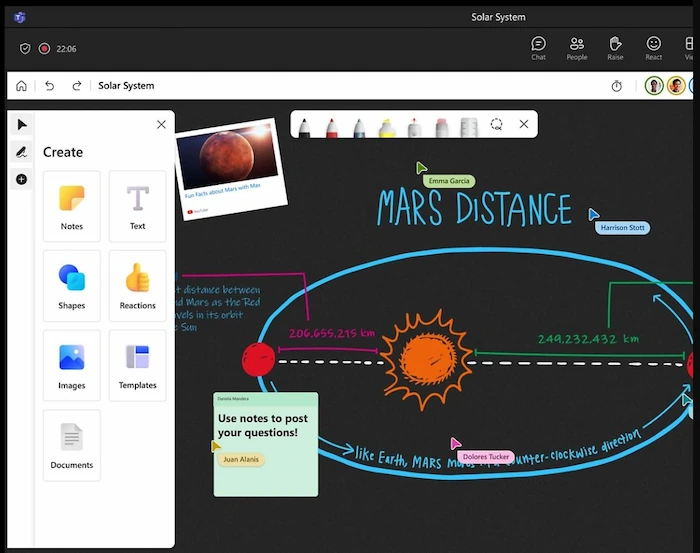Click the 22:06 meeting timer
Viewport: 700px width, 553px height.
(x=66, y=49)
